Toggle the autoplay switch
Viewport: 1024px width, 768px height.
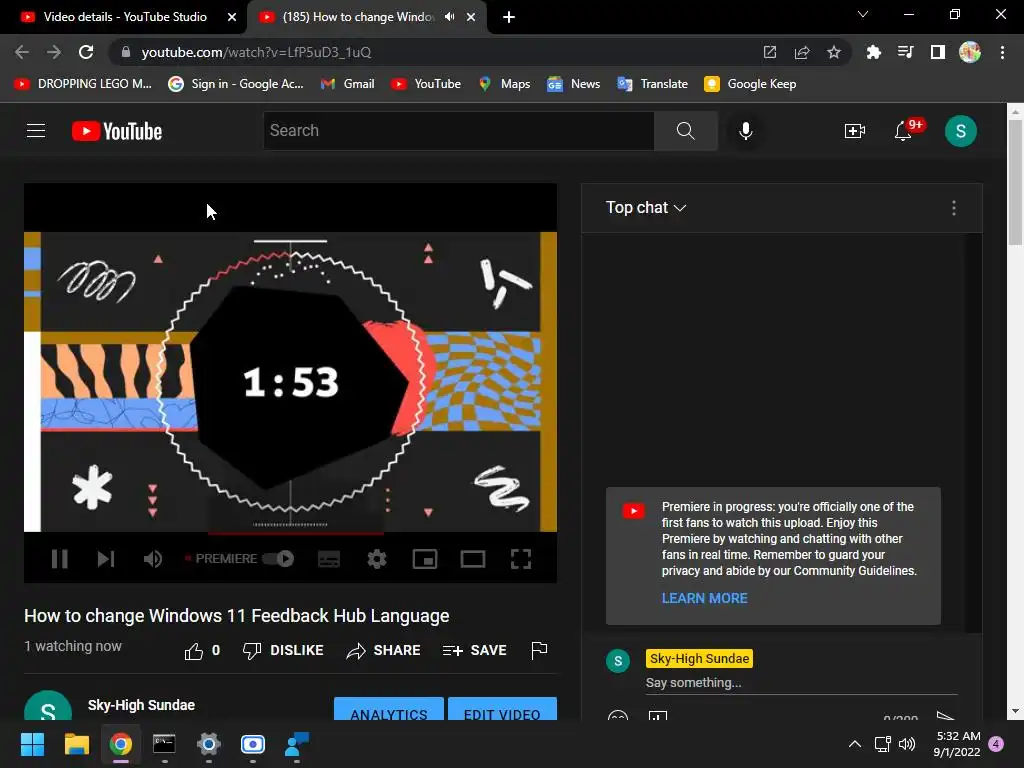point(278,559)
